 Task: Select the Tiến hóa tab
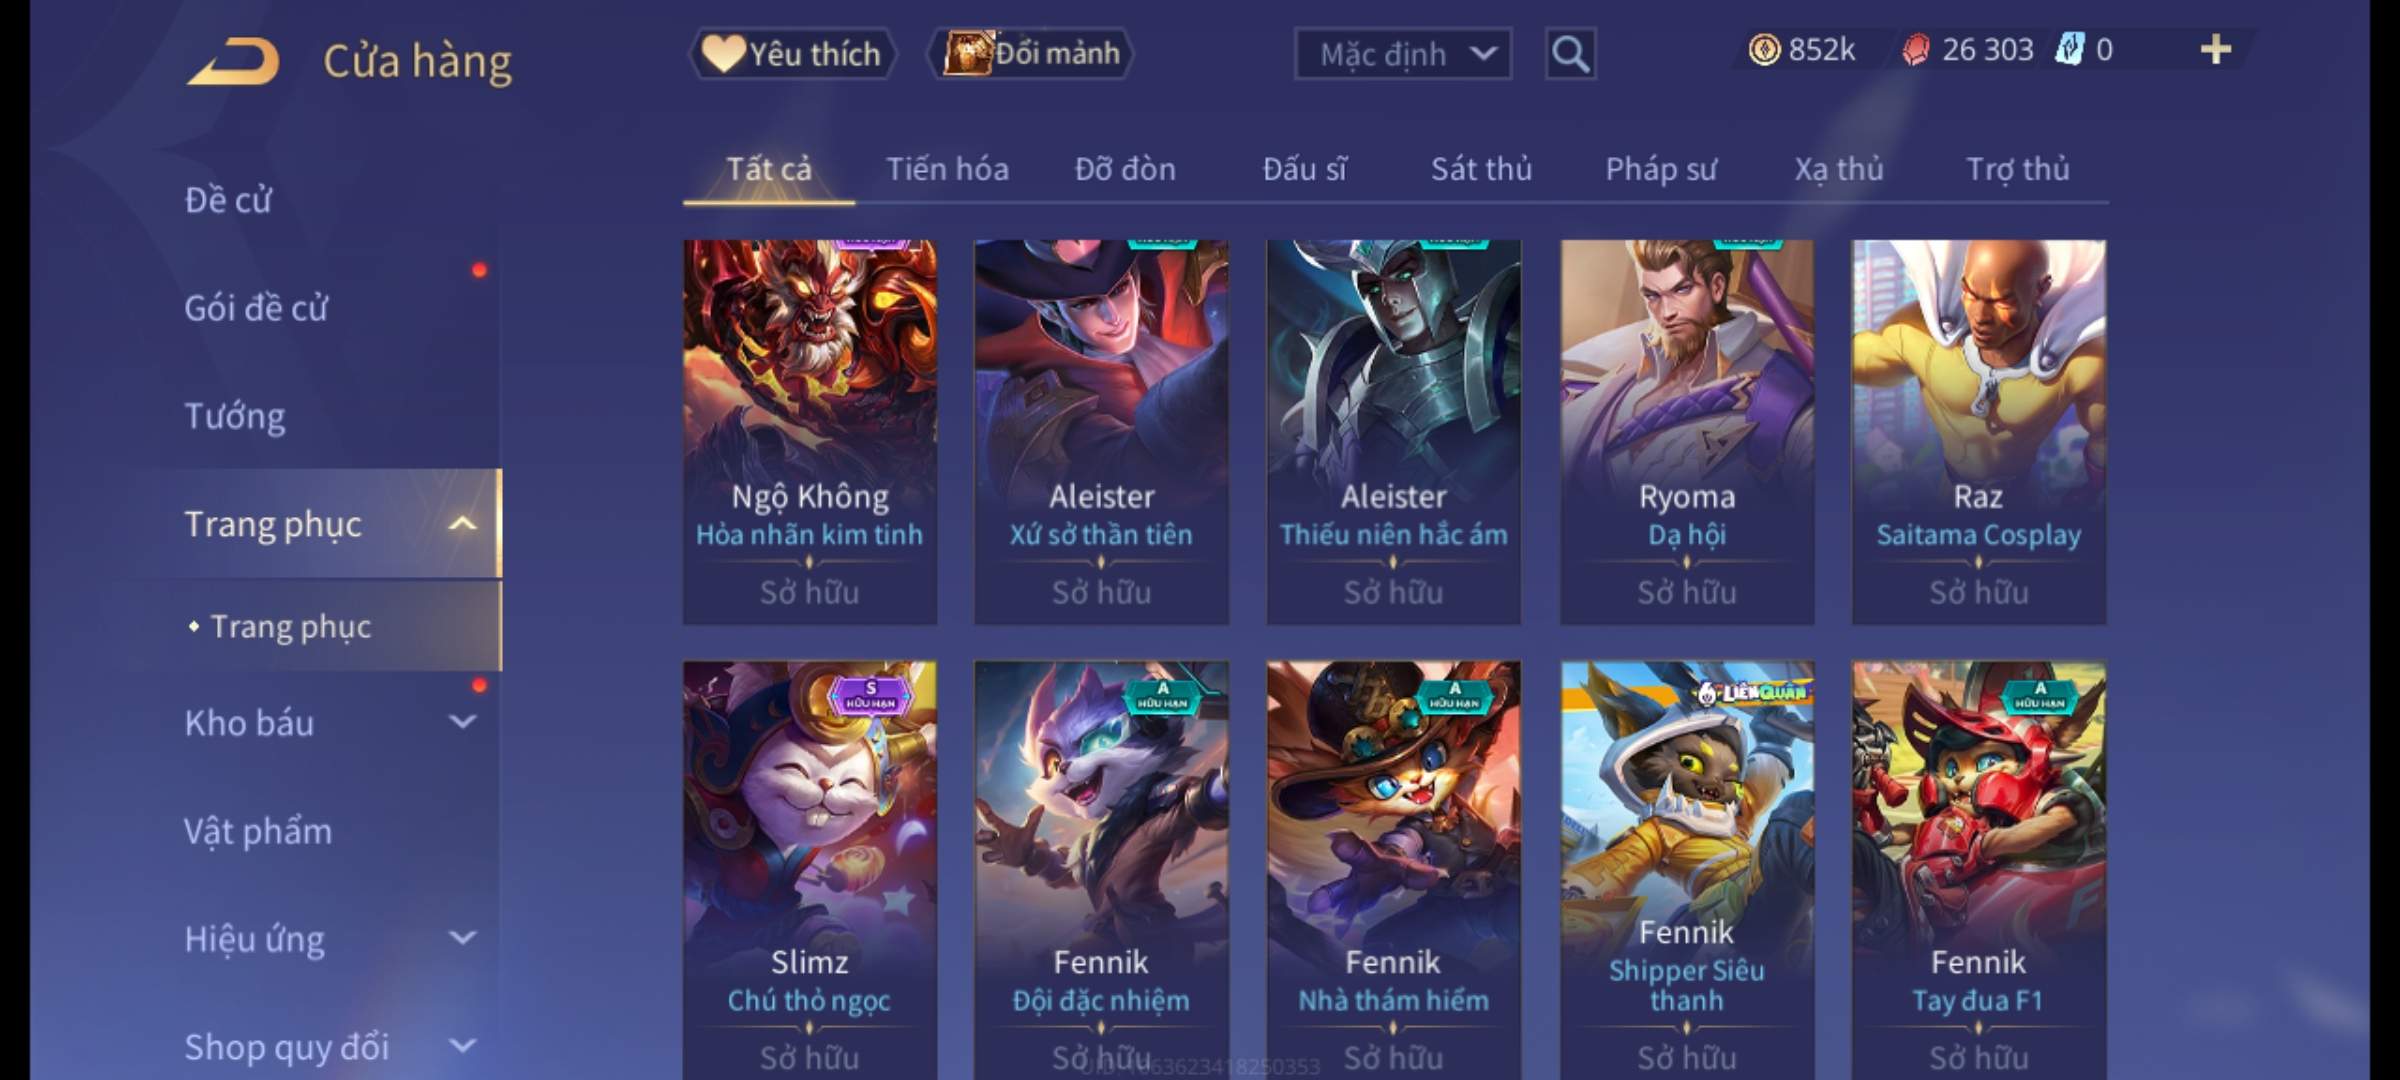click(x=947, y=169)
